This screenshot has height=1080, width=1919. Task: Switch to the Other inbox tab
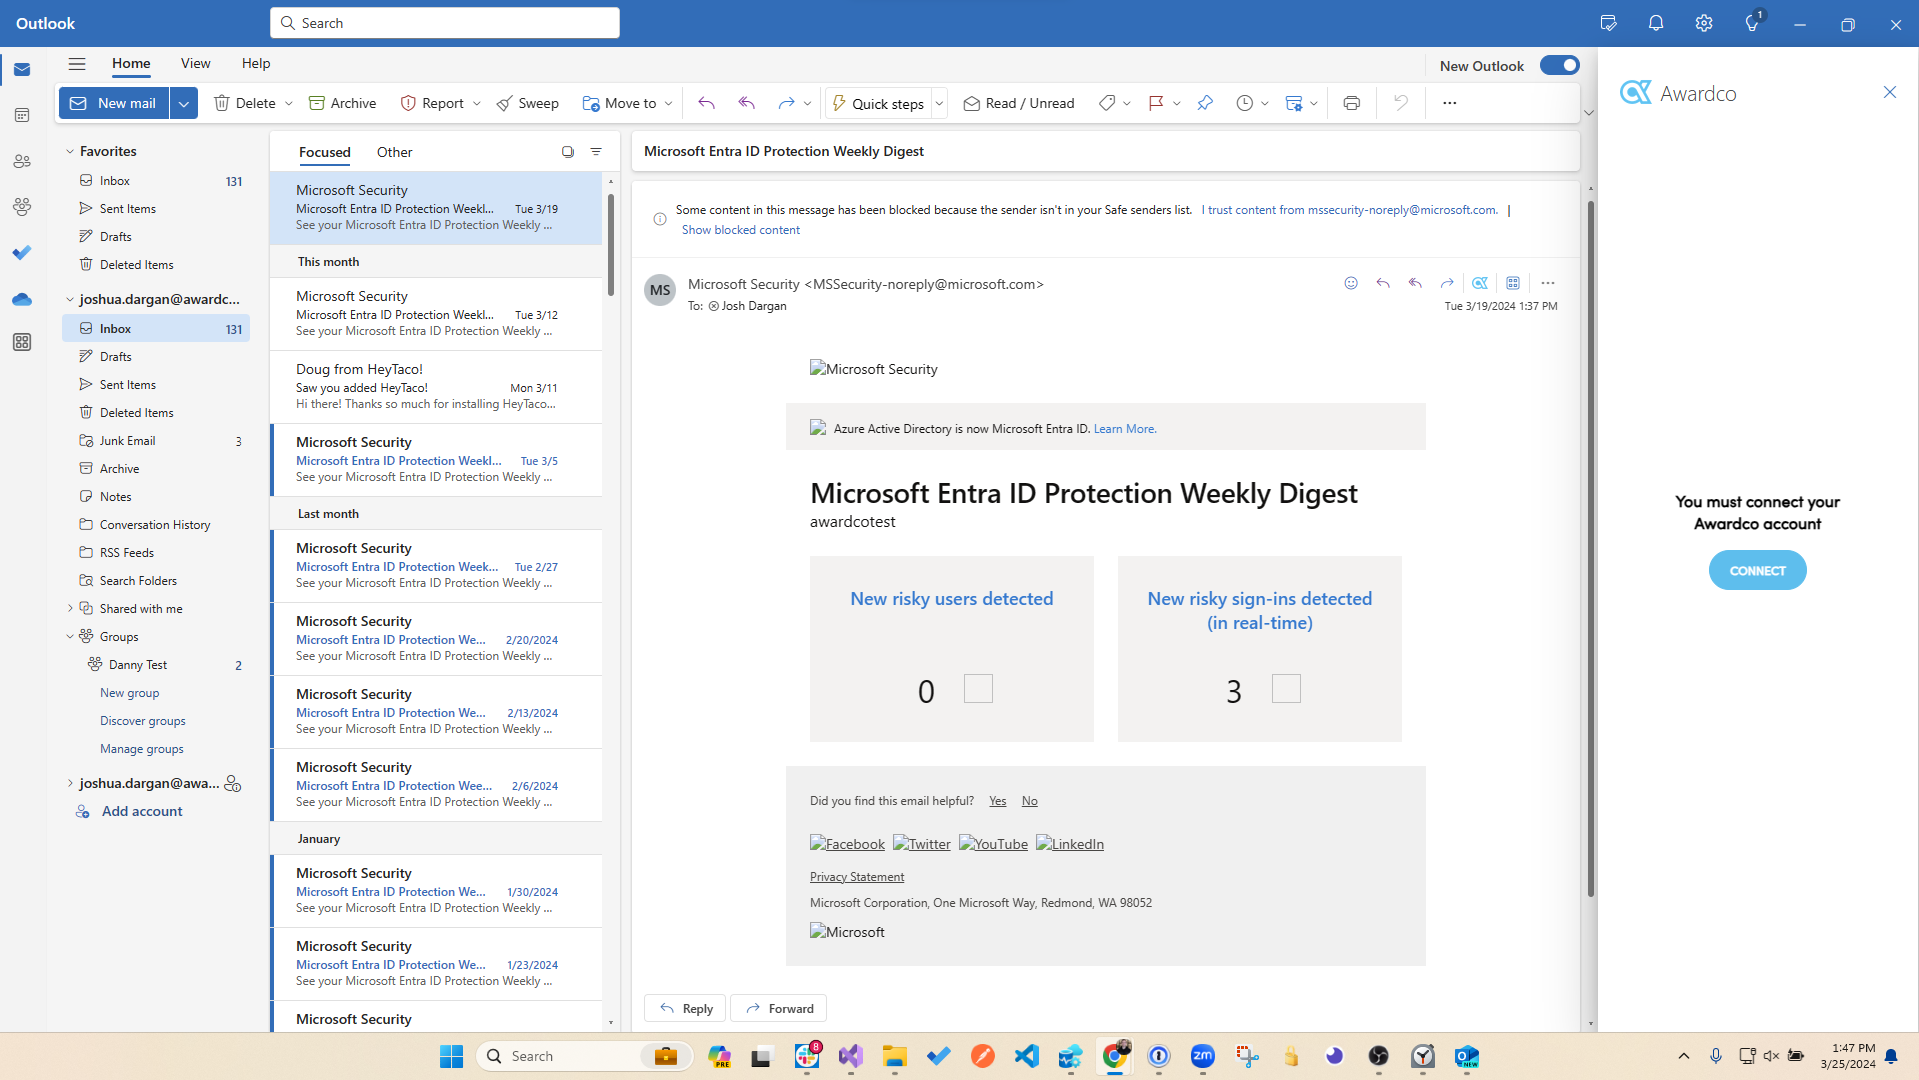pos(394,152)
